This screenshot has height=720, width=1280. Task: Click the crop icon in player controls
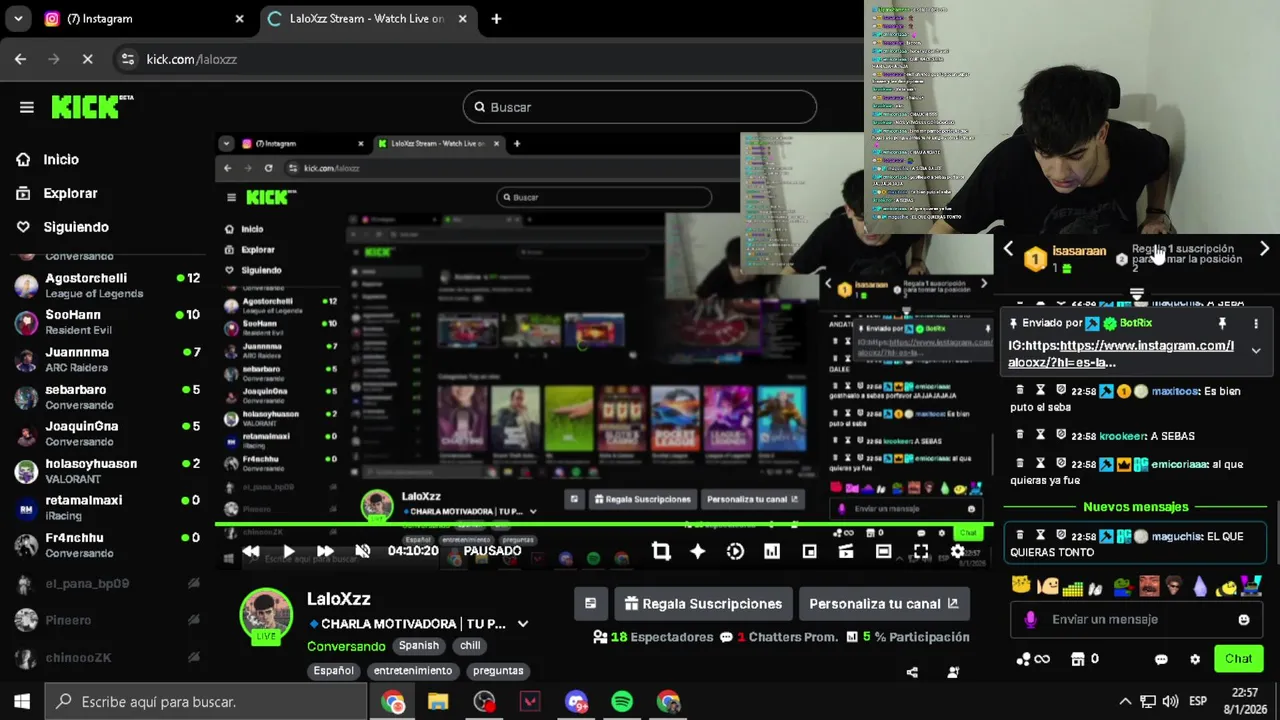point(660,551)
